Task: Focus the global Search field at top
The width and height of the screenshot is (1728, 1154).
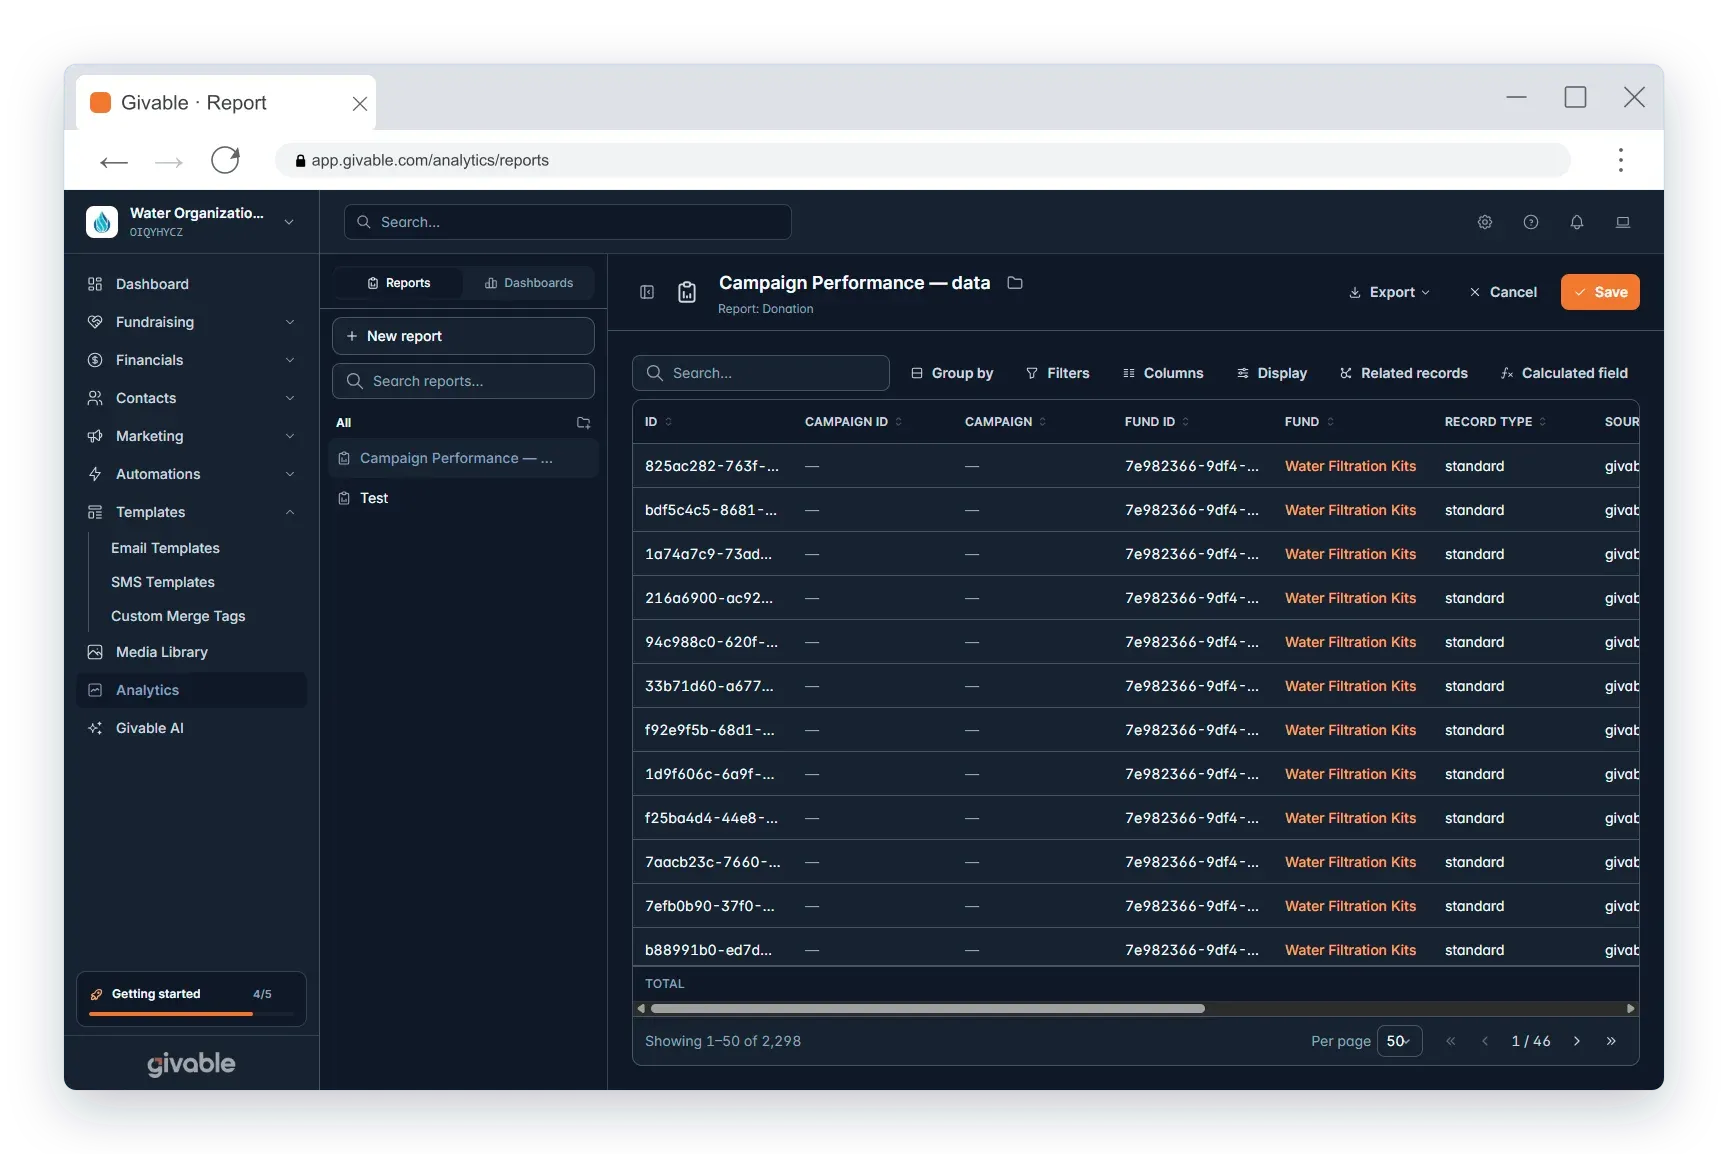Action: pyautogui.click(x=568, y=222)
